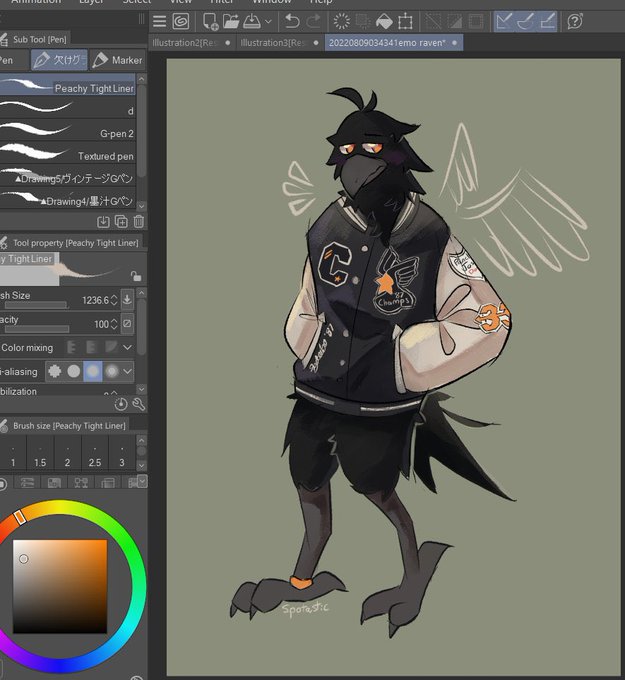
Task: Expand the Anti-aliasing dropdown arrow
Action: pyautogui.click(x=127, y=371)
